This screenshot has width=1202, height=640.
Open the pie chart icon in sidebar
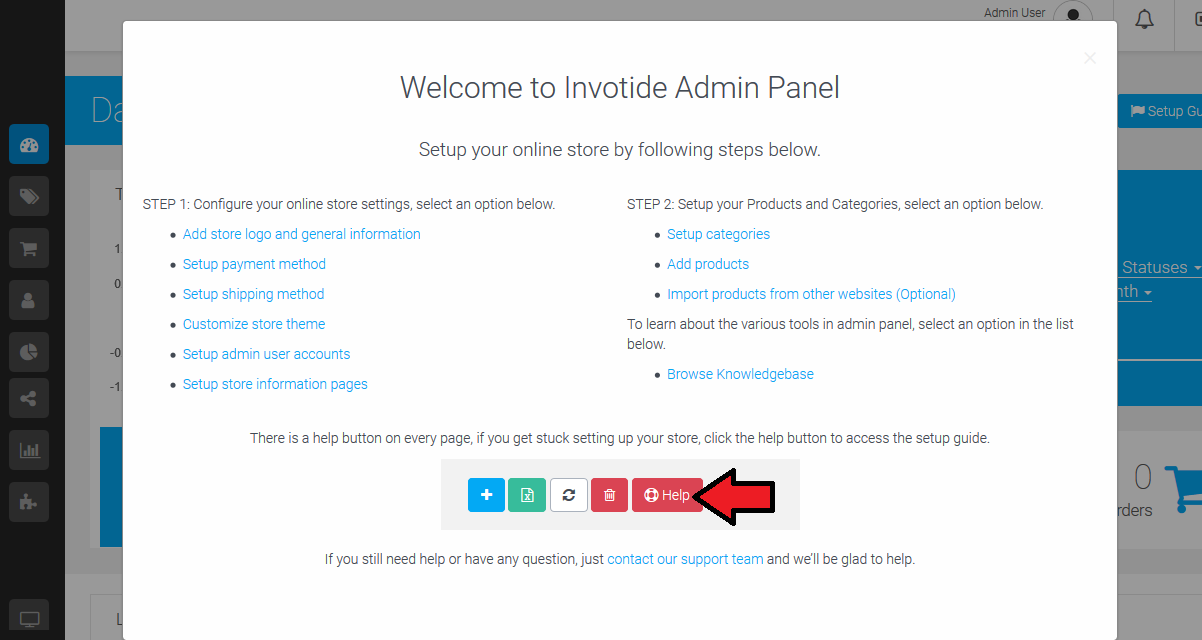(29, 351)
